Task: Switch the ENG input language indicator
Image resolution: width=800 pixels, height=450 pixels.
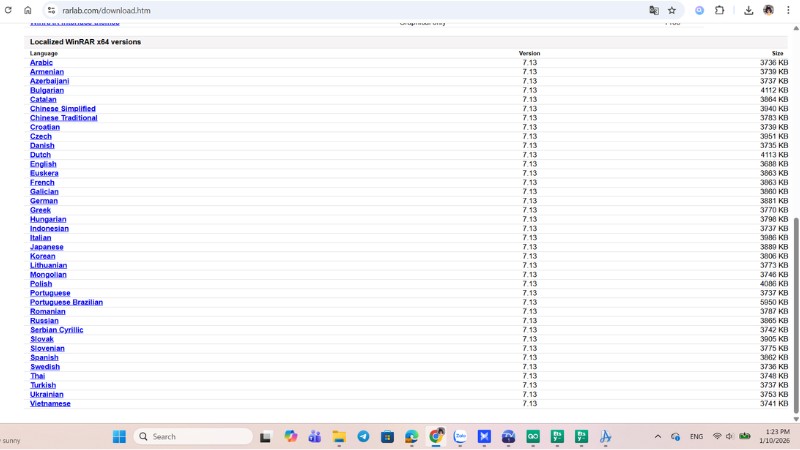Action: [696, 437]
